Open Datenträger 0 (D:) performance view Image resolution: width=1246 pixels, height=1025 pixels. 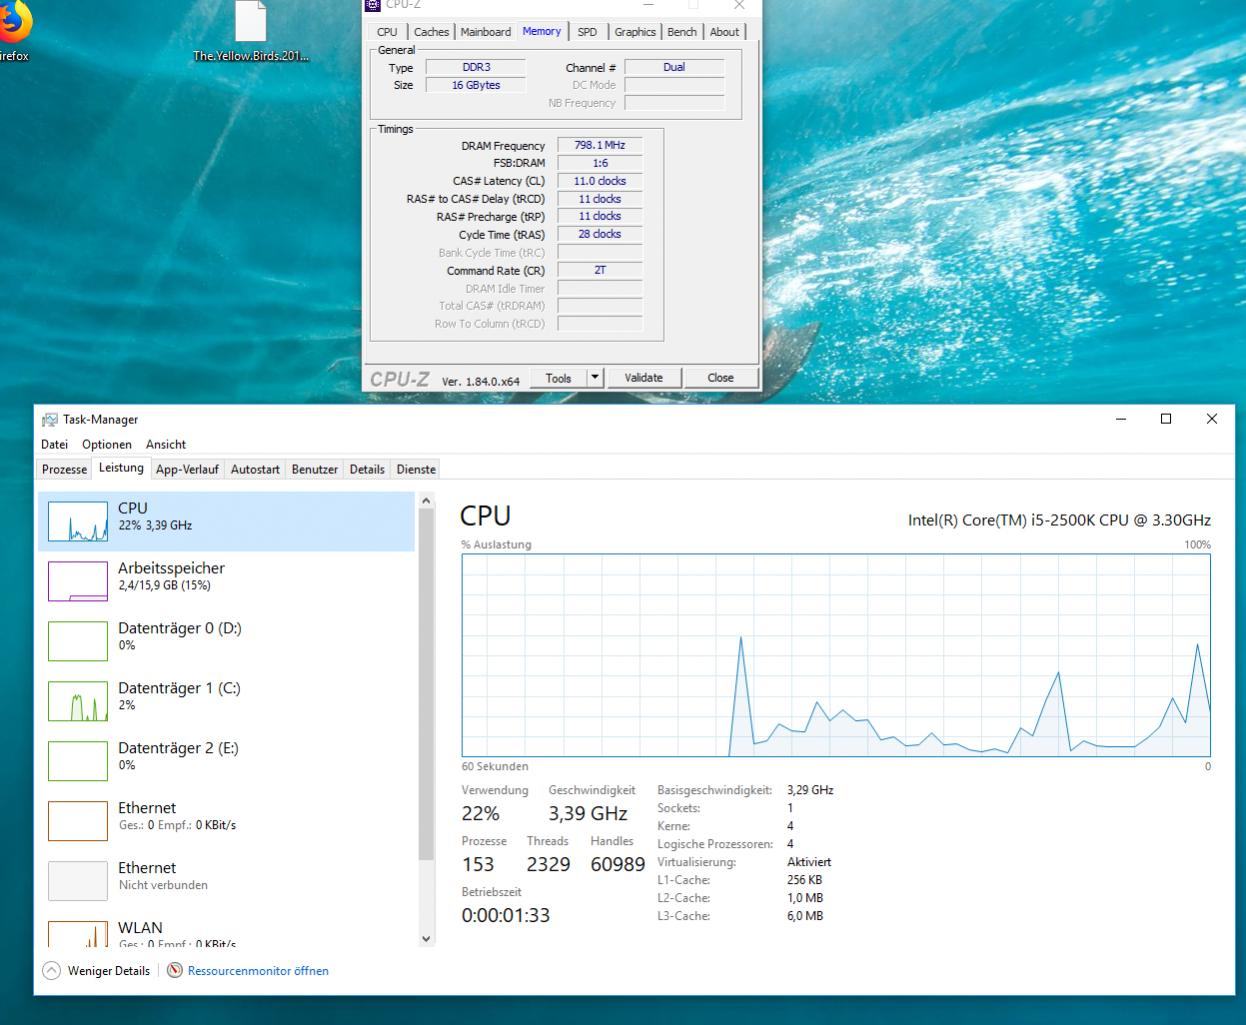226,641
